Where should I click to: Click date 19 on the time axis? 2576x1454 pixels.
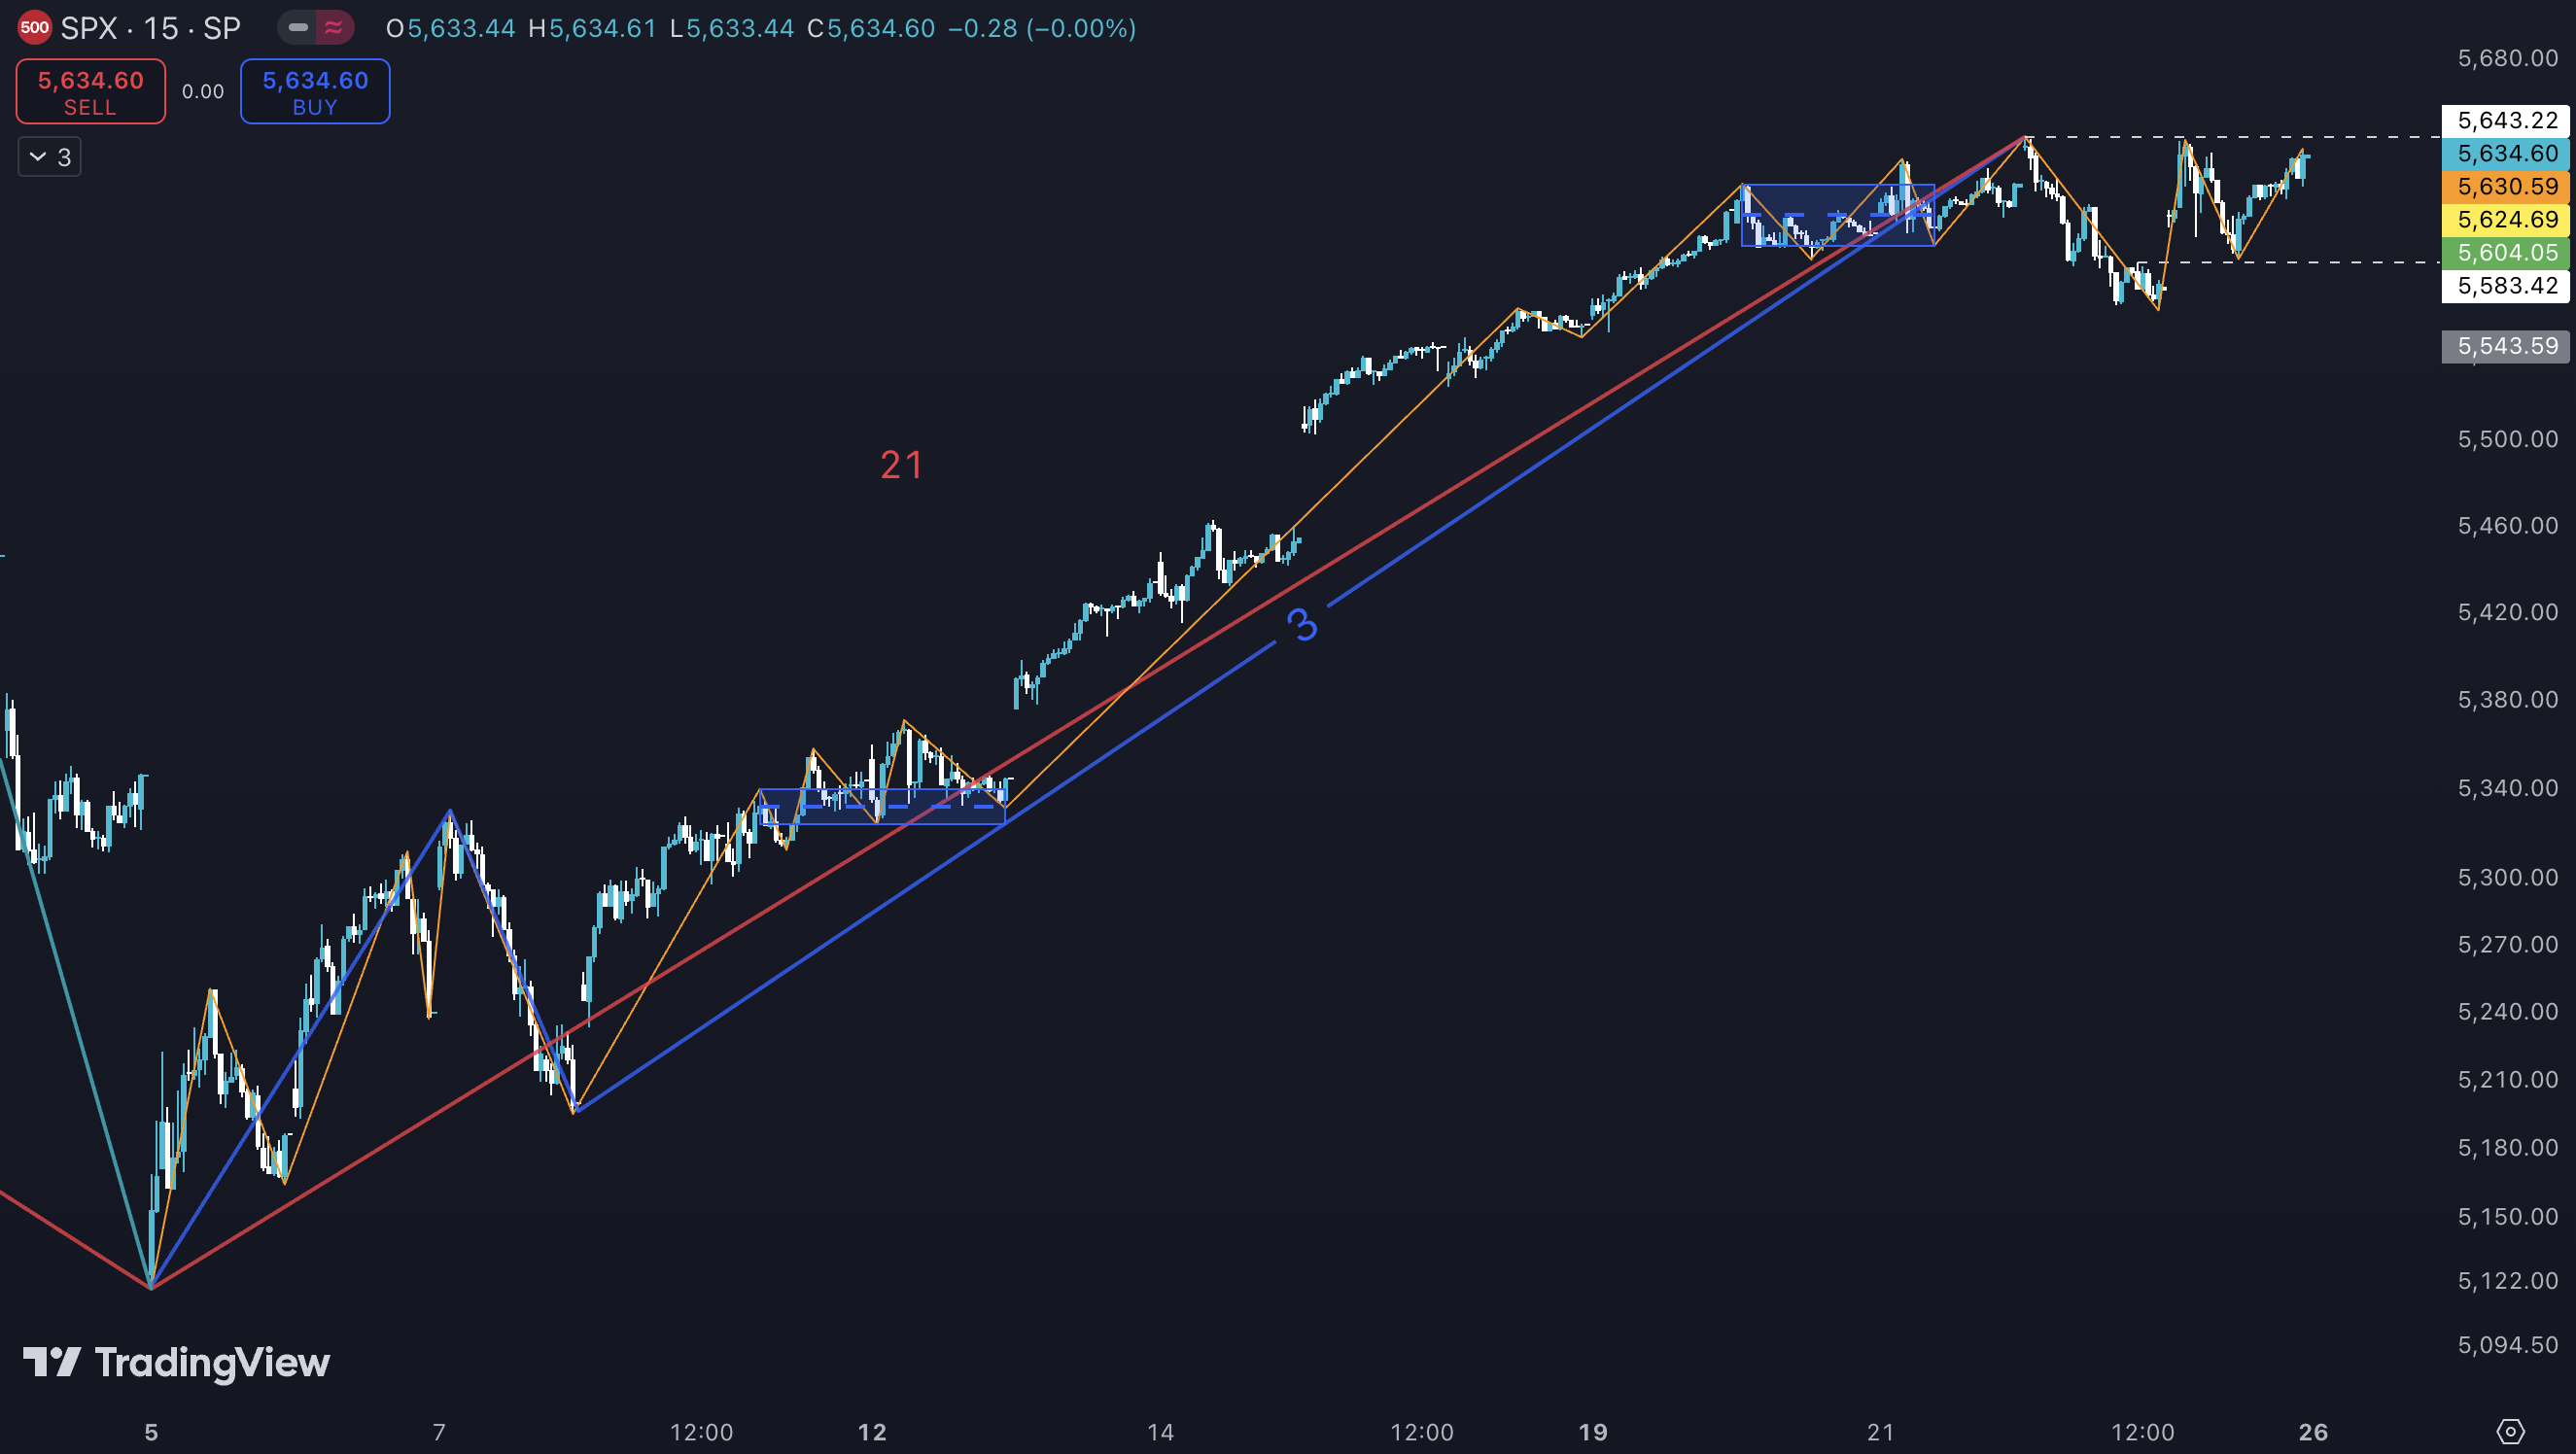[x=1592, y=1432]
